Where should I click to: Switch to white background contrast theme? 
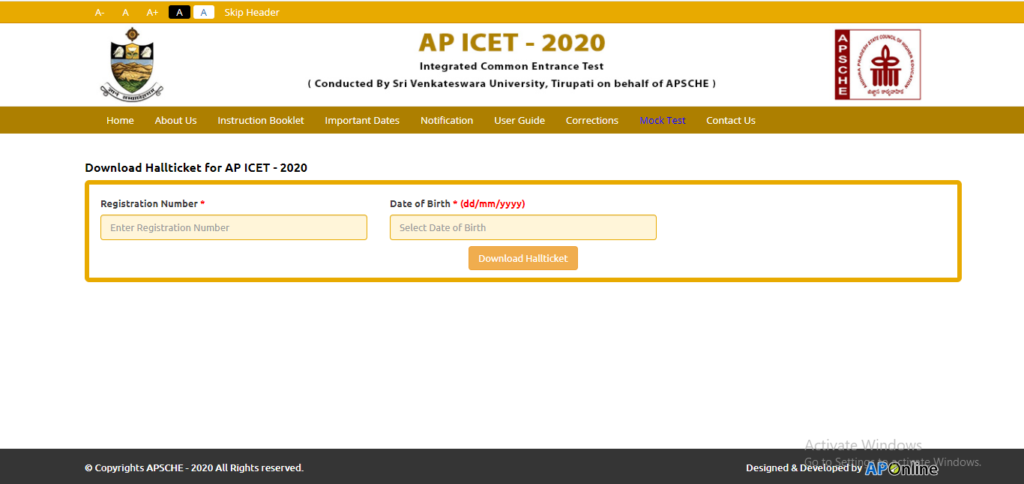[x=204, y=12]
